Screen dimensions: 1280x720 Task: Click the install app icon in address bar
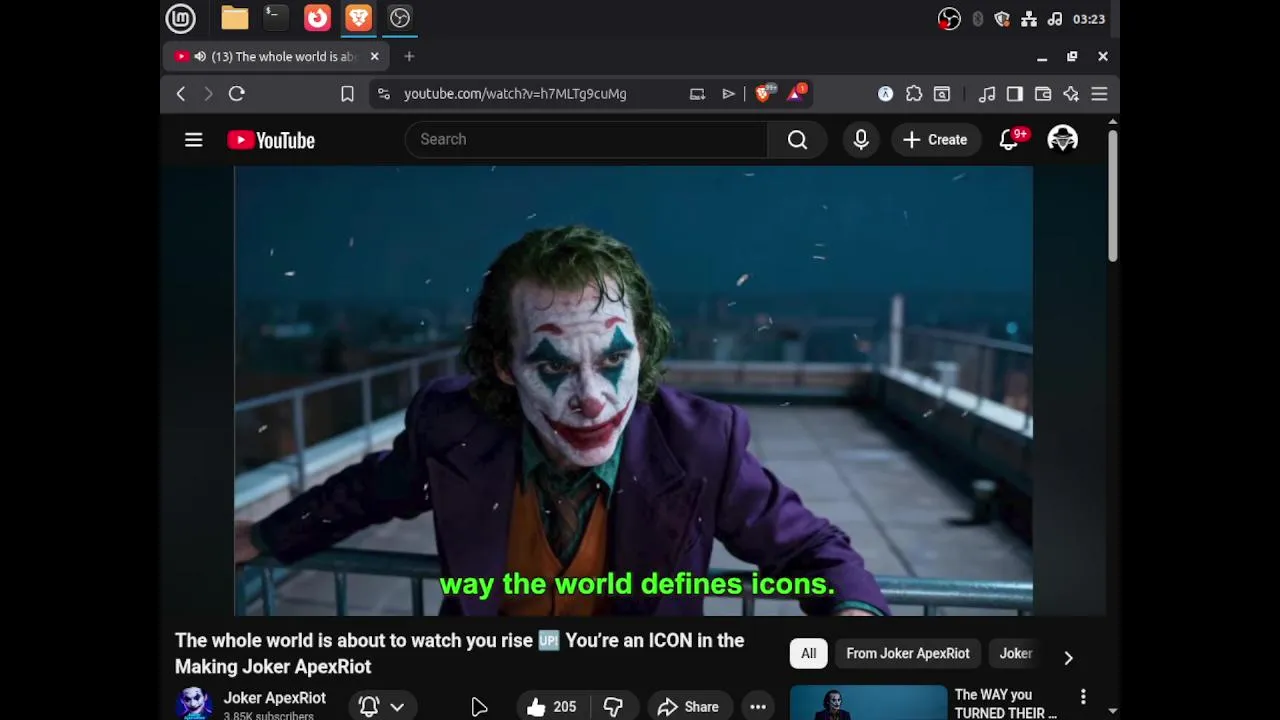[697, 94]
